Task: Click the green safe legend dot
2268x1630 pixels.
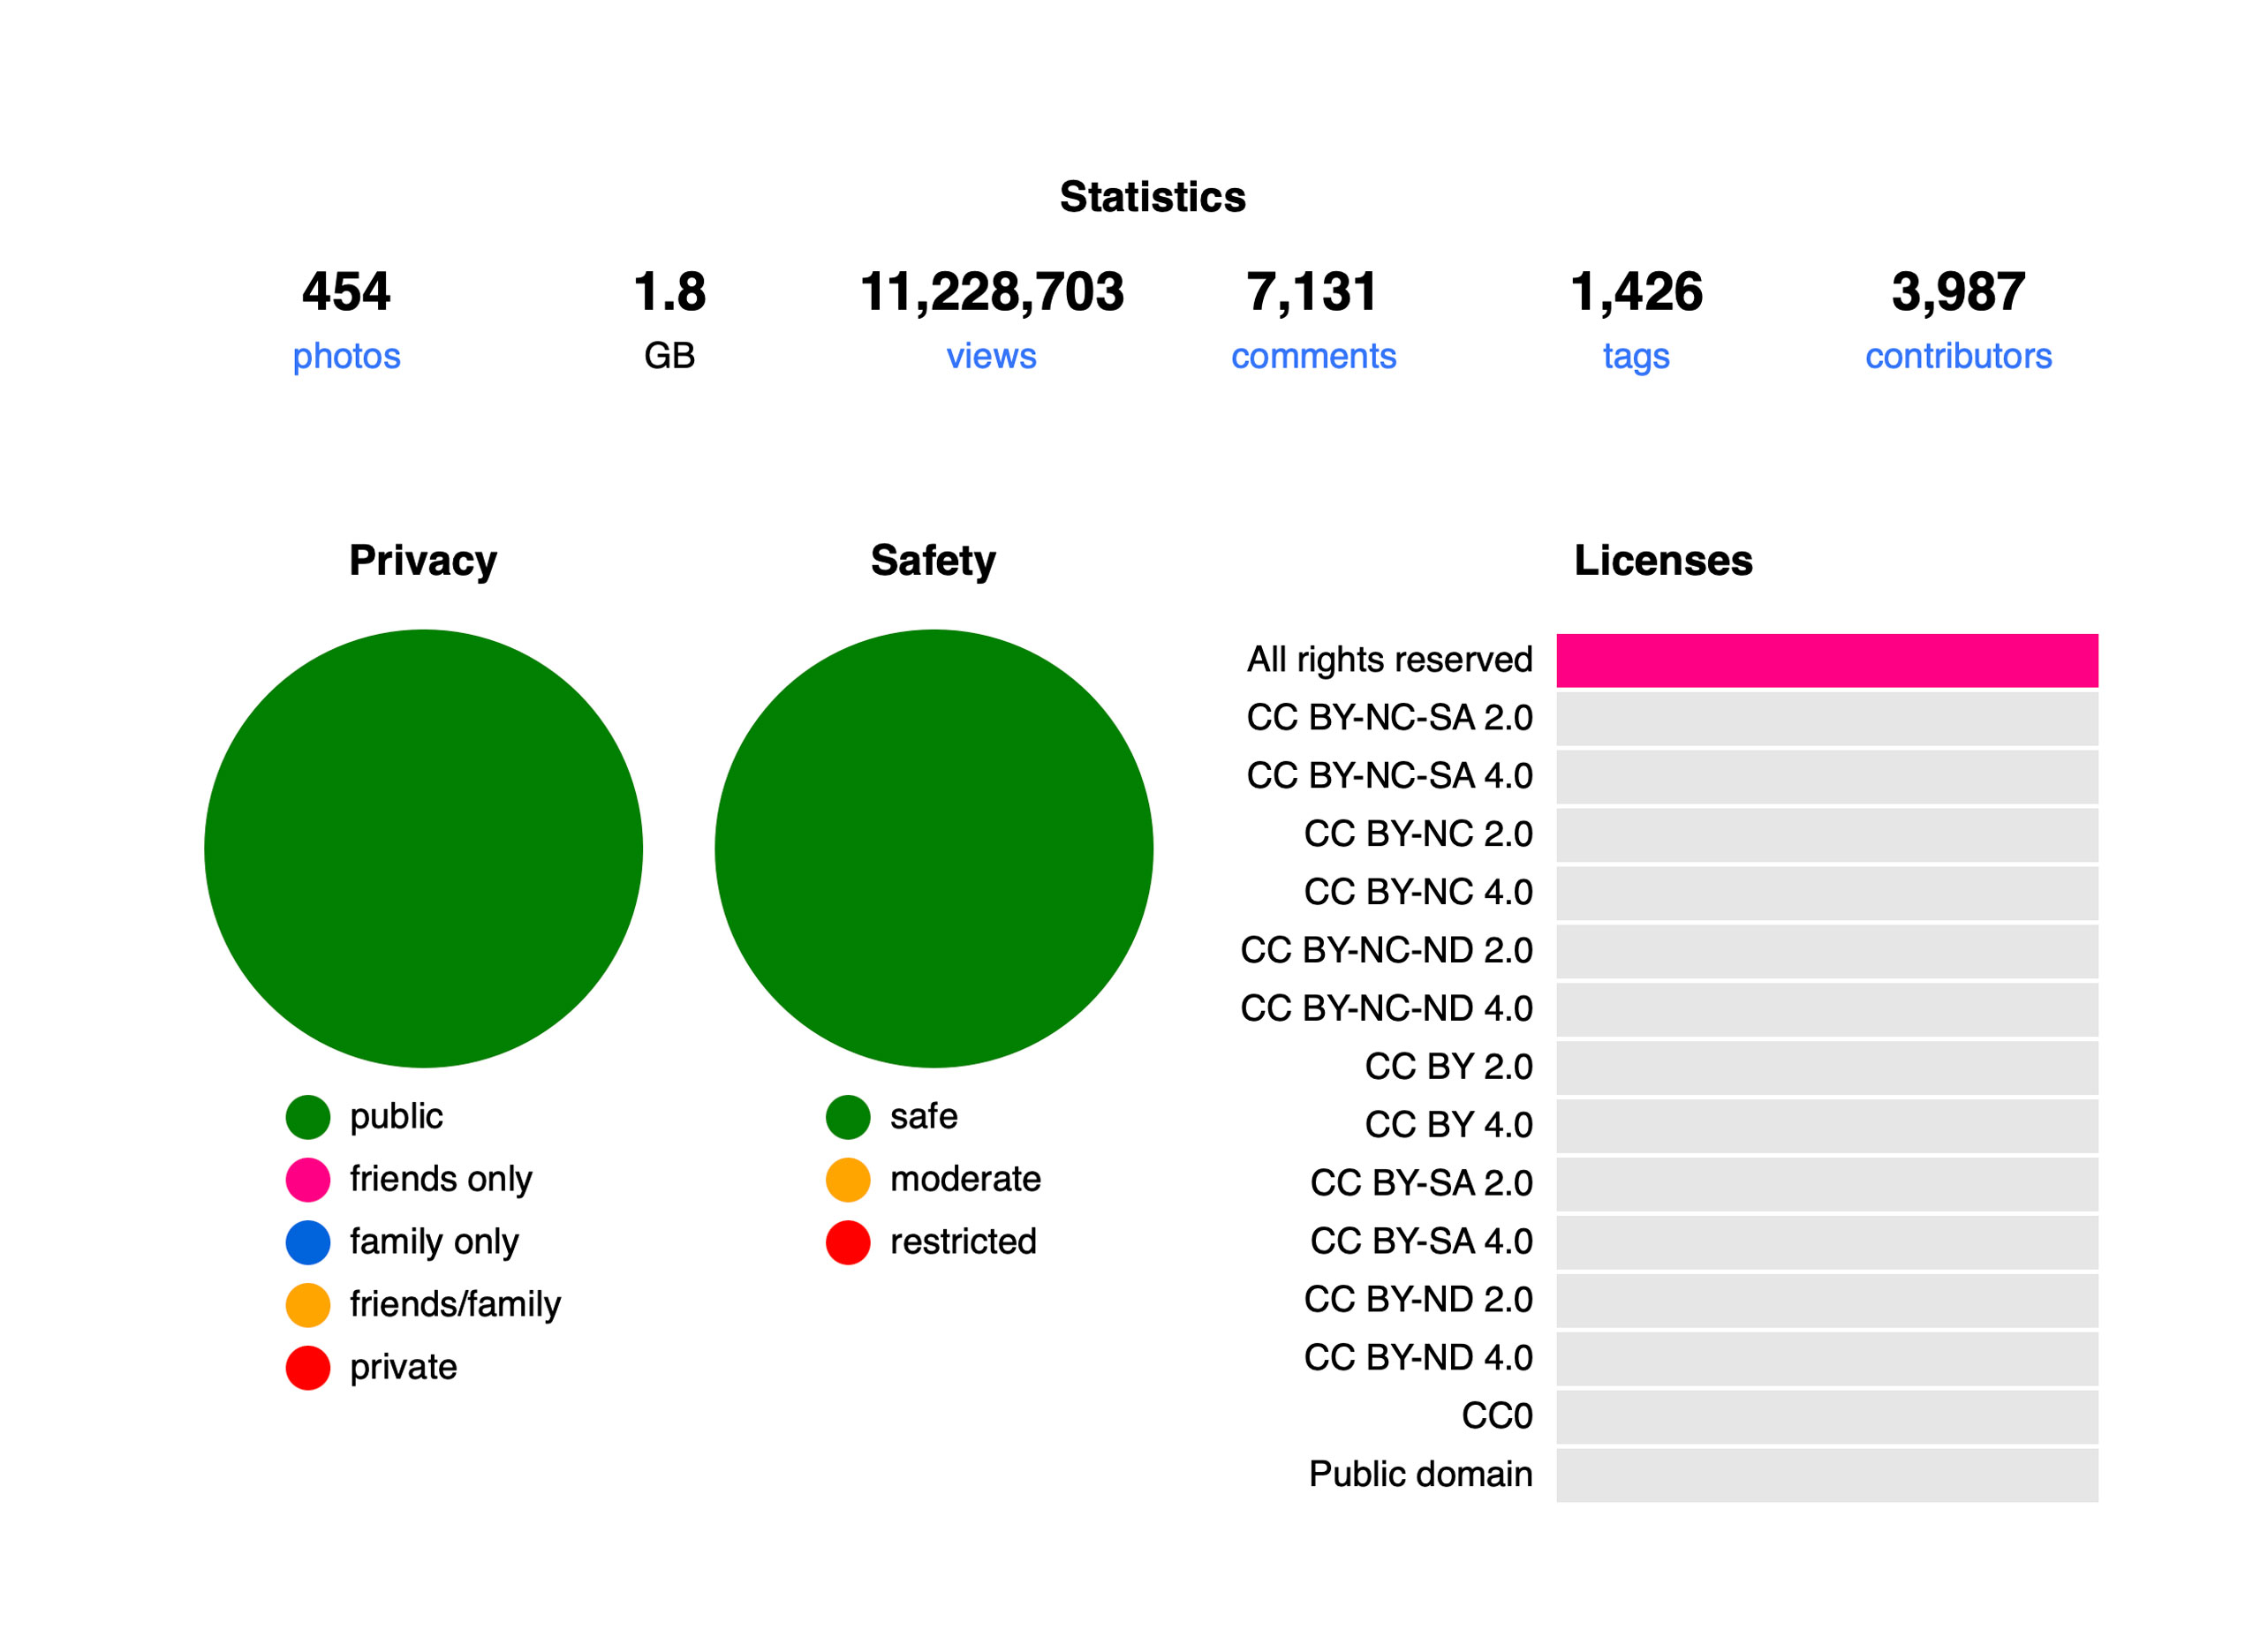Action: (848, 1117)
